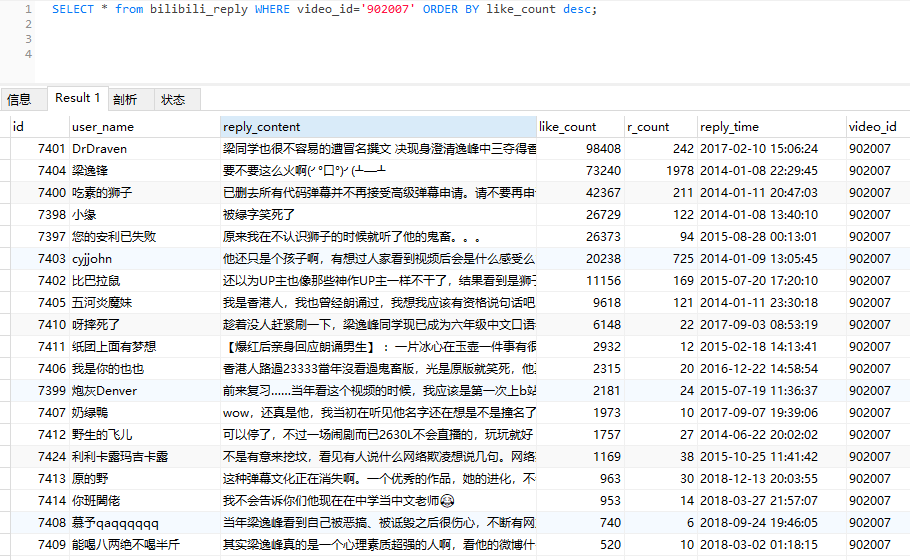Click reply content starting wow，还真是他

(378, 413)
